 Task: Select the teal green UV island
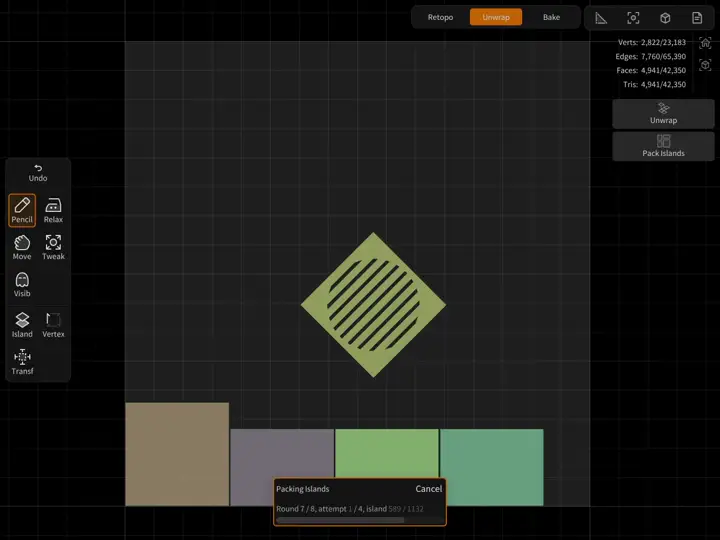click(494, 467)
